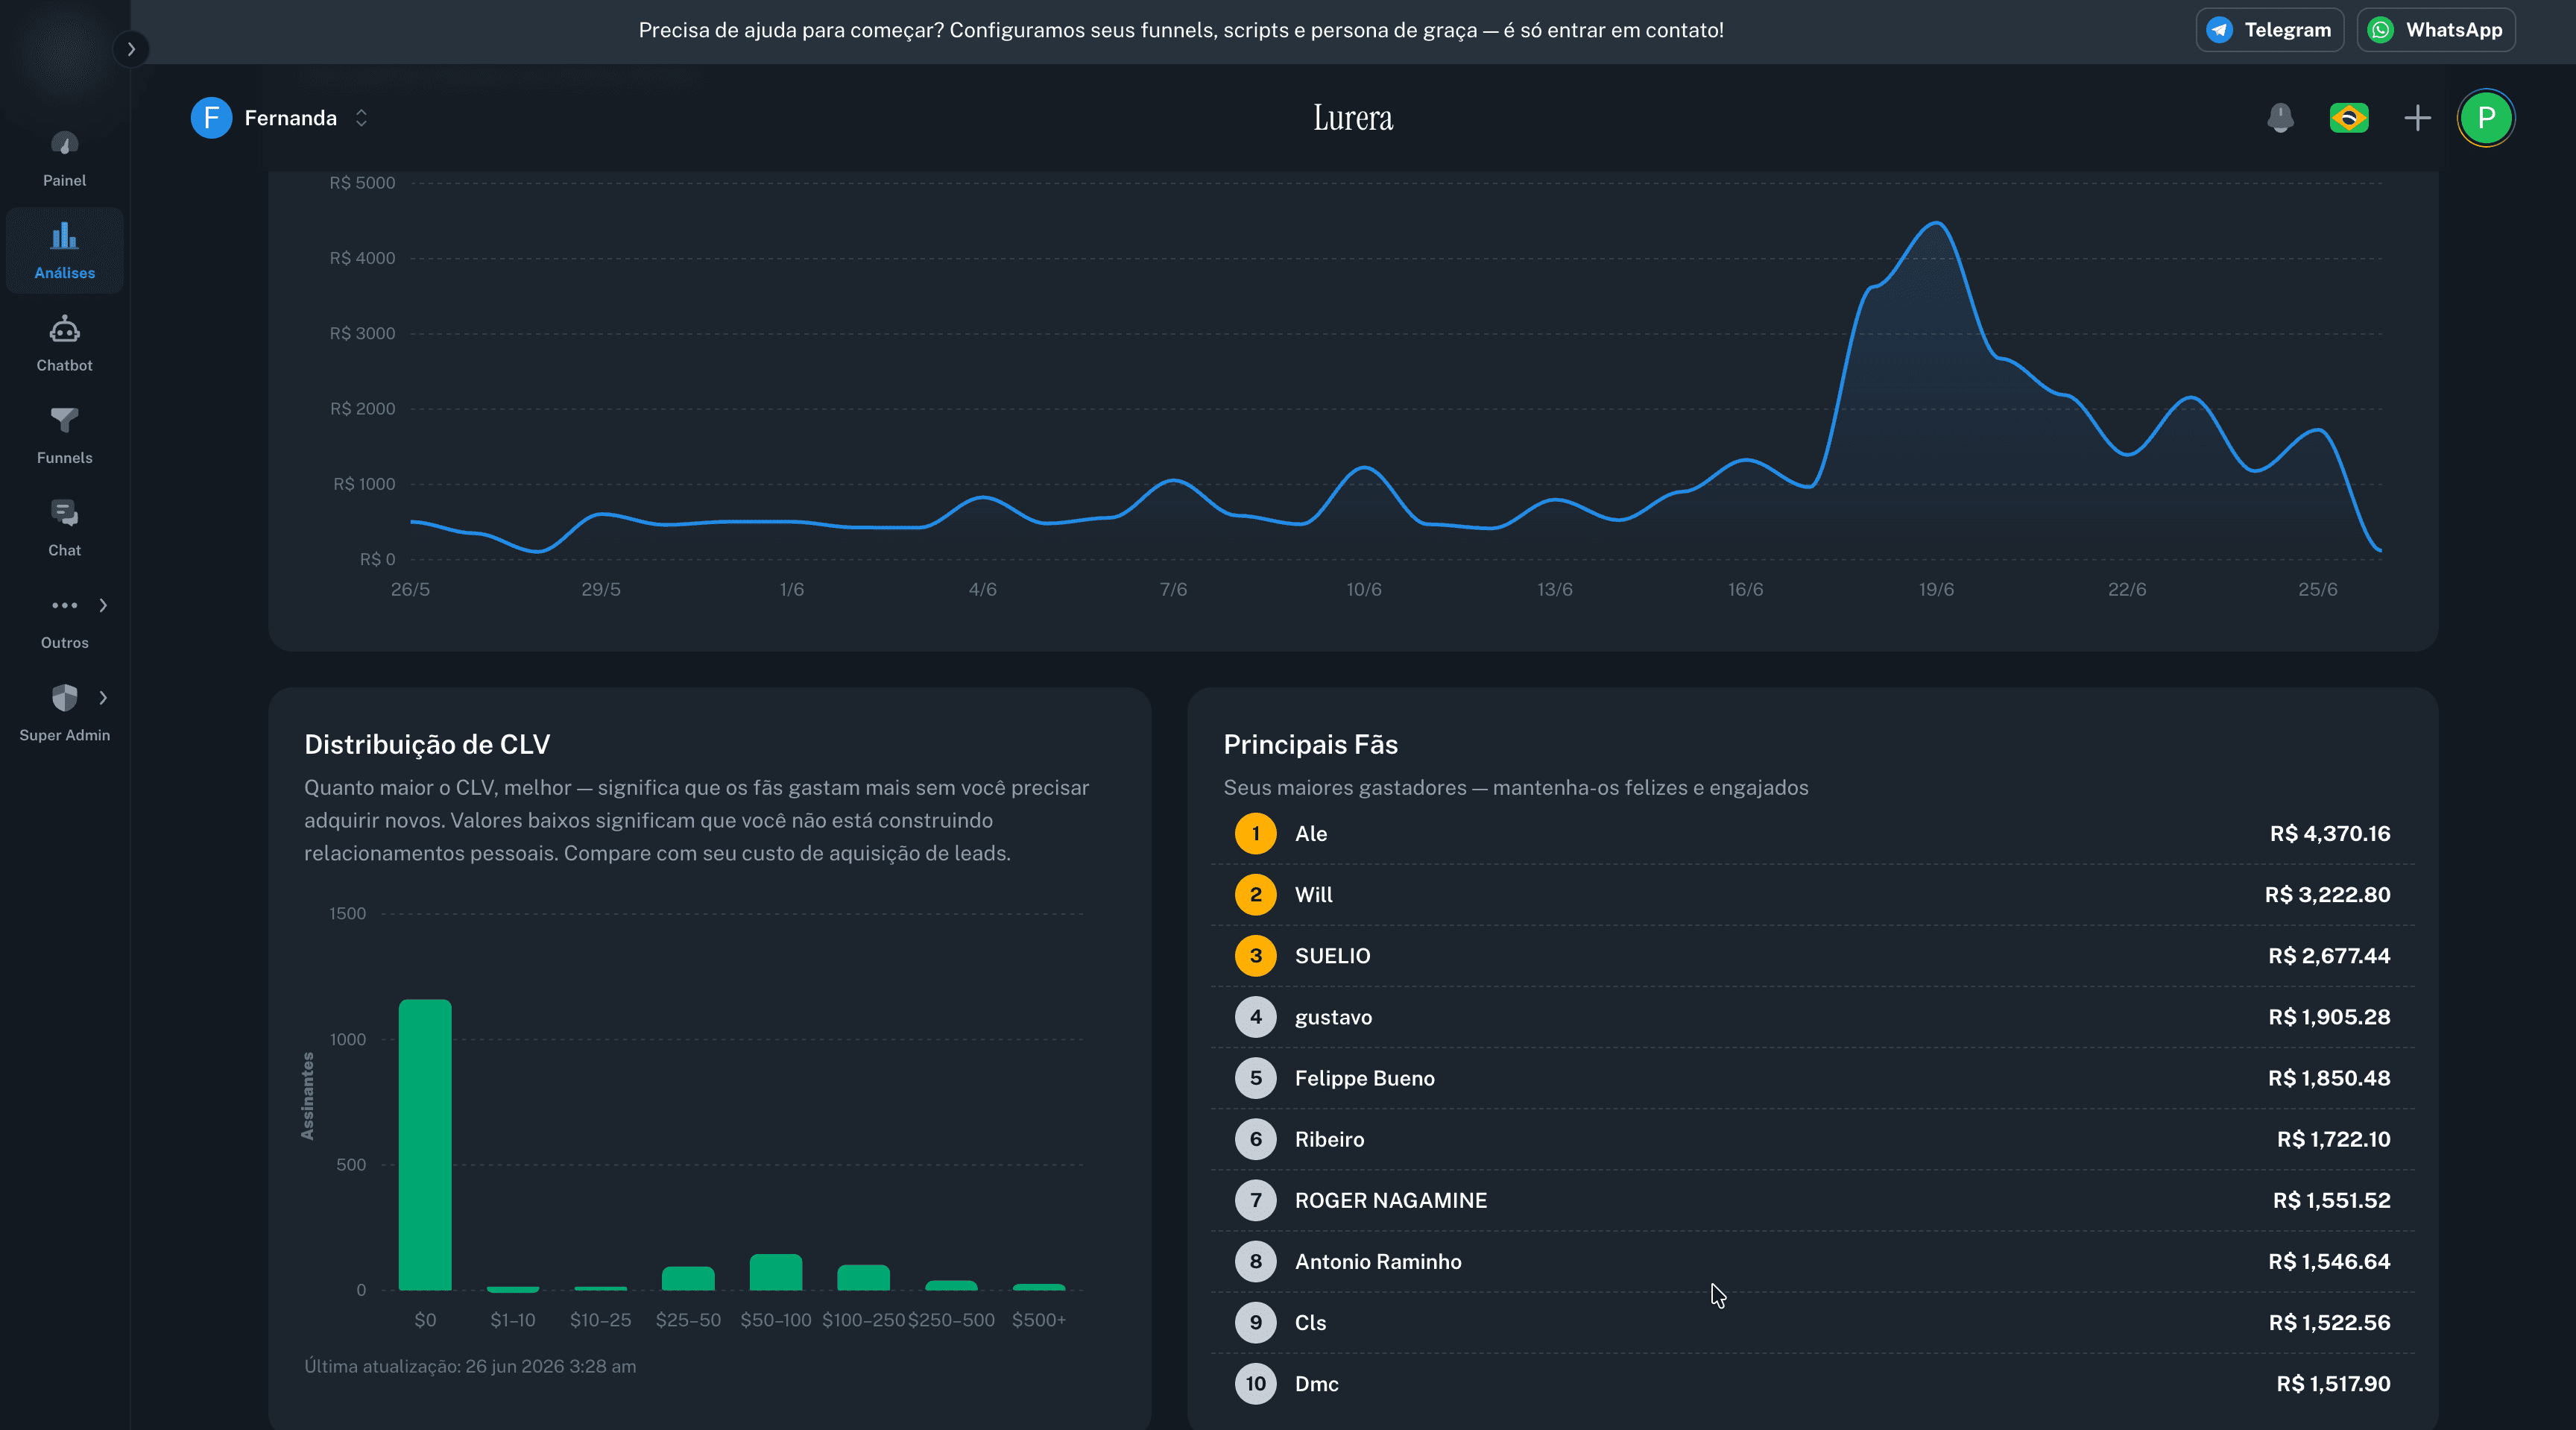Click rank 1 gold badge
2576x1430 pixels.
pos(1255,834)
